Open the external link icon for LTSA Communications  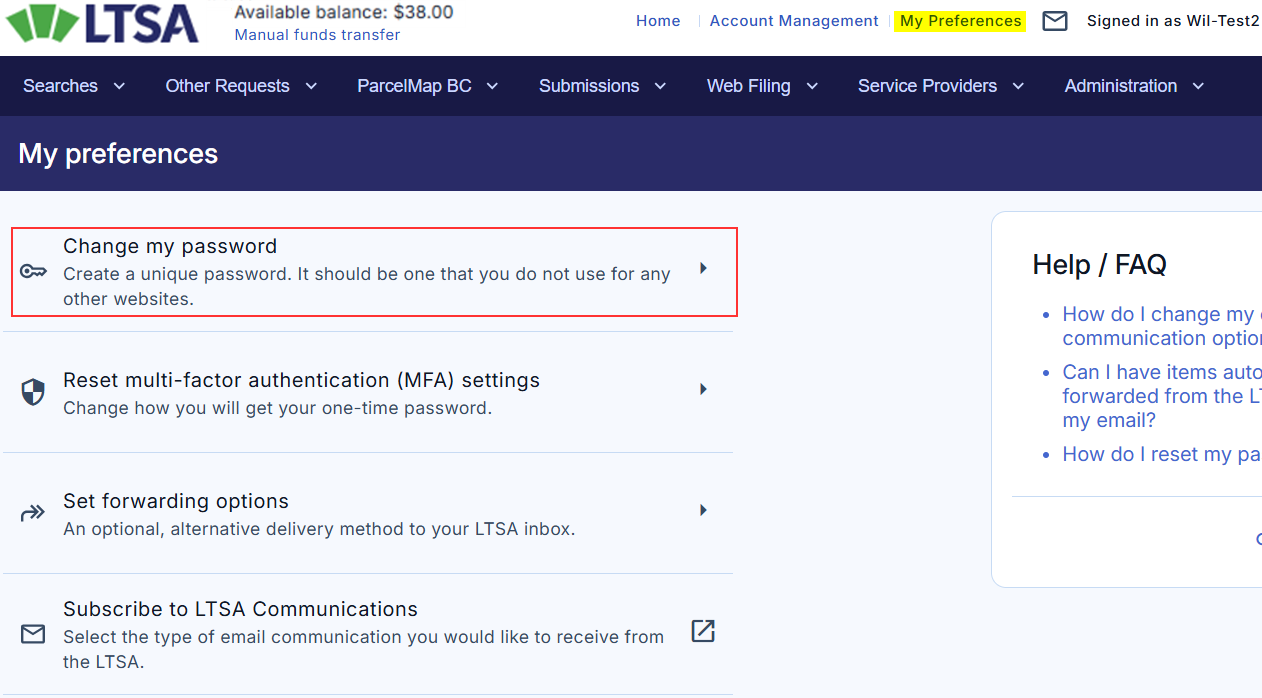(703, 631)
